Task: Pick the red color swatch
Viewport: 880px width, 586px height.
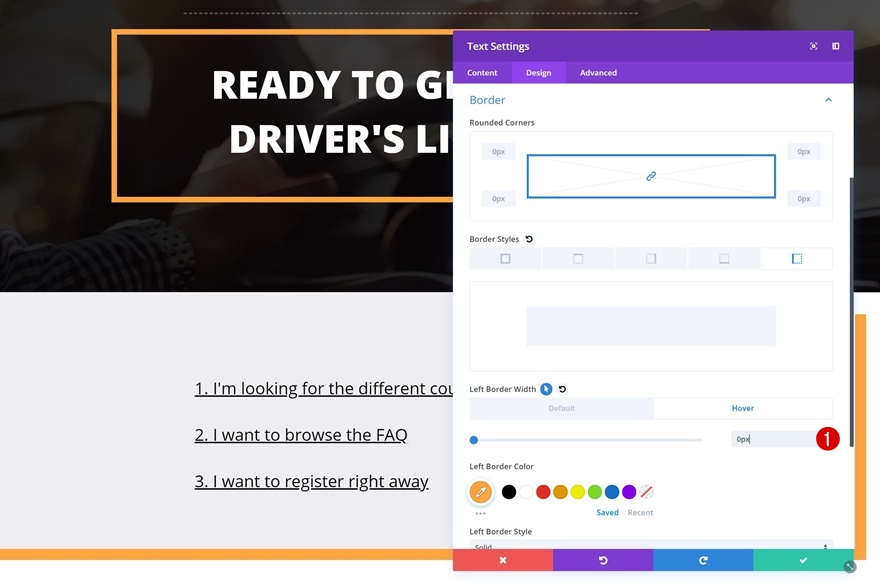Action: pos(543,492)
